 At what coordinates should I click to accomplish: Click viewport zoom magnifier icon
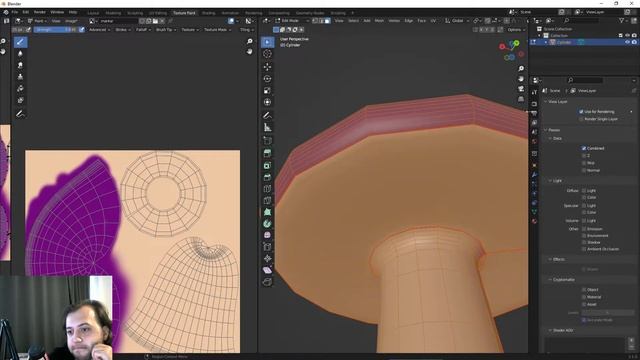click(x=521, y=69)
